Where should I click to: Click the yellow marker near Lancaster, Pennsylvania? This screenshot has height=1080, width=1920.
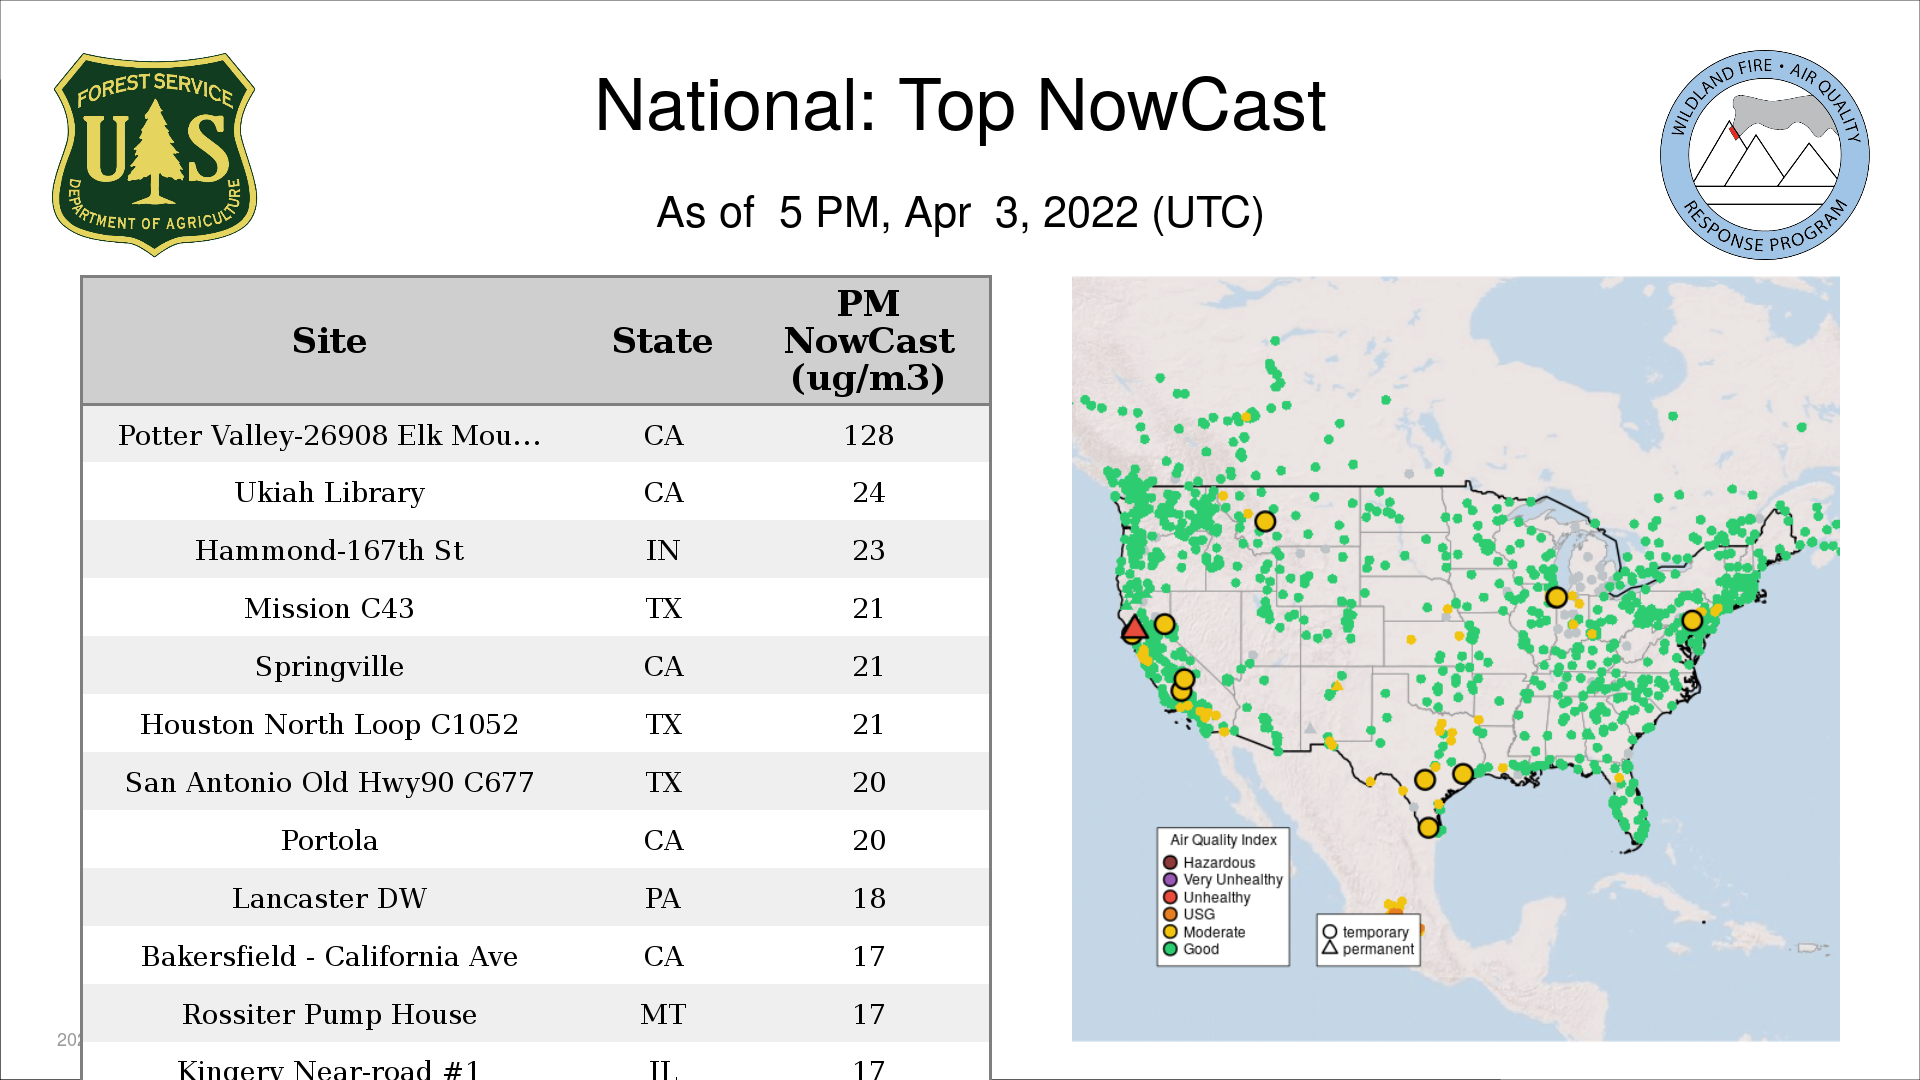tap(1692, 620)
